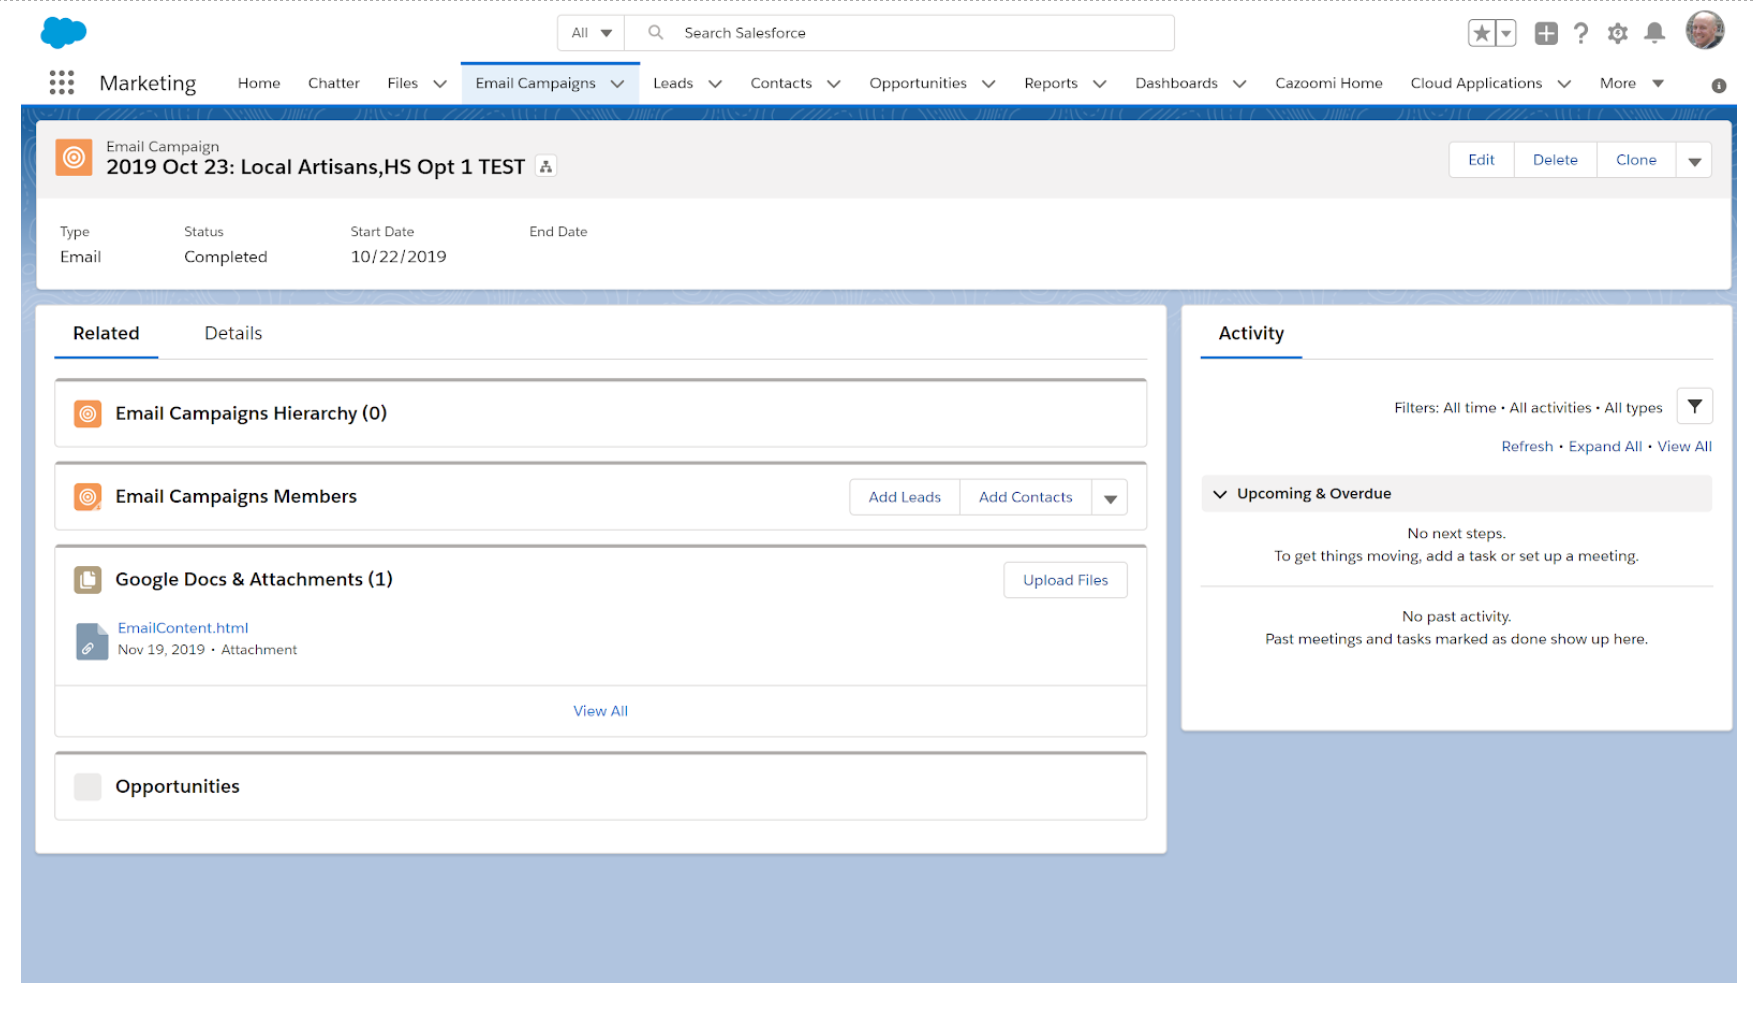The height and width of the screenshot is (1016, 1756).
Task: Open the navigation Opportunities tab
Action: coord(918,83)
